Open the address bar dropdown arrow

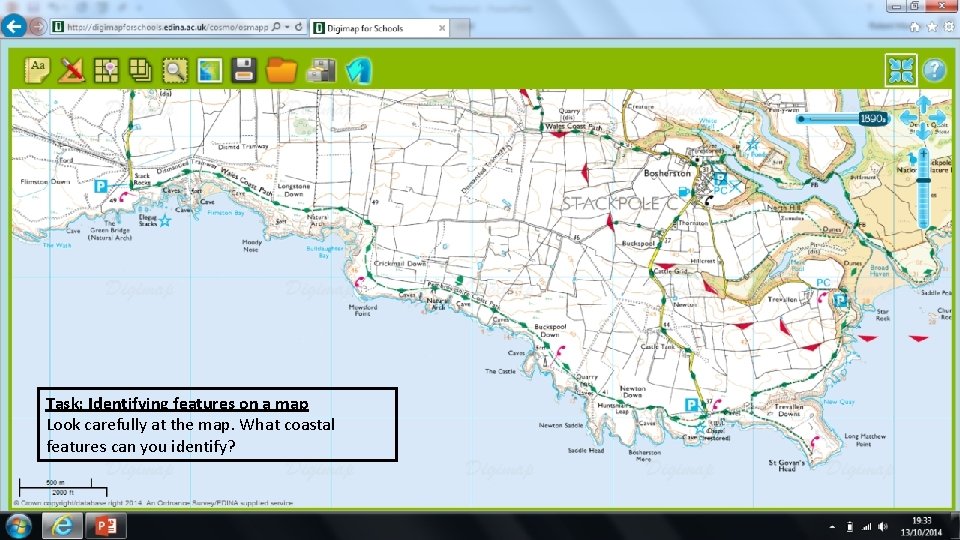287,27
